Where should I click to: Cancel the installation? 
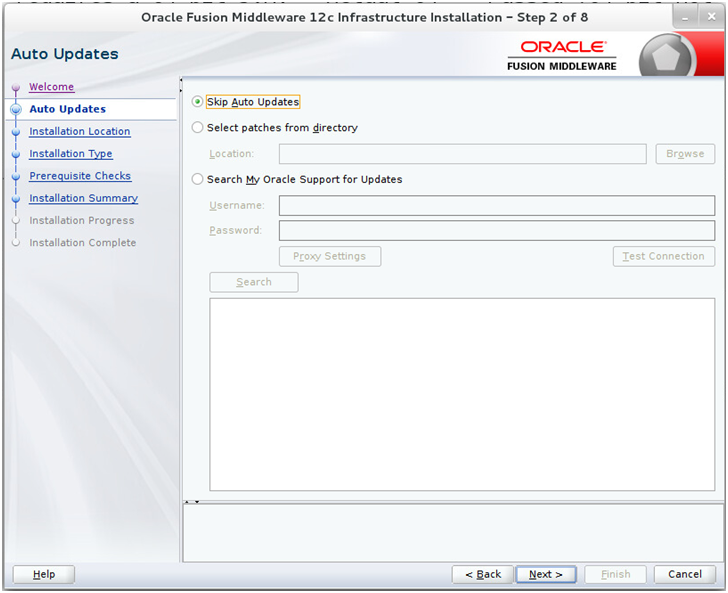coord(685,574)
